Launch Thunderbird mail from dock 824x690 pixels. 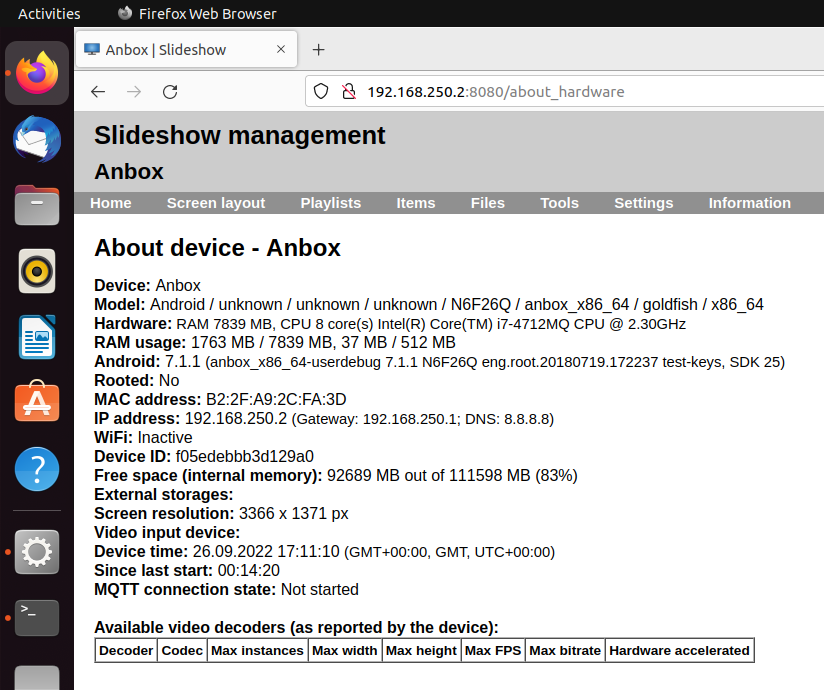point(37,139)
